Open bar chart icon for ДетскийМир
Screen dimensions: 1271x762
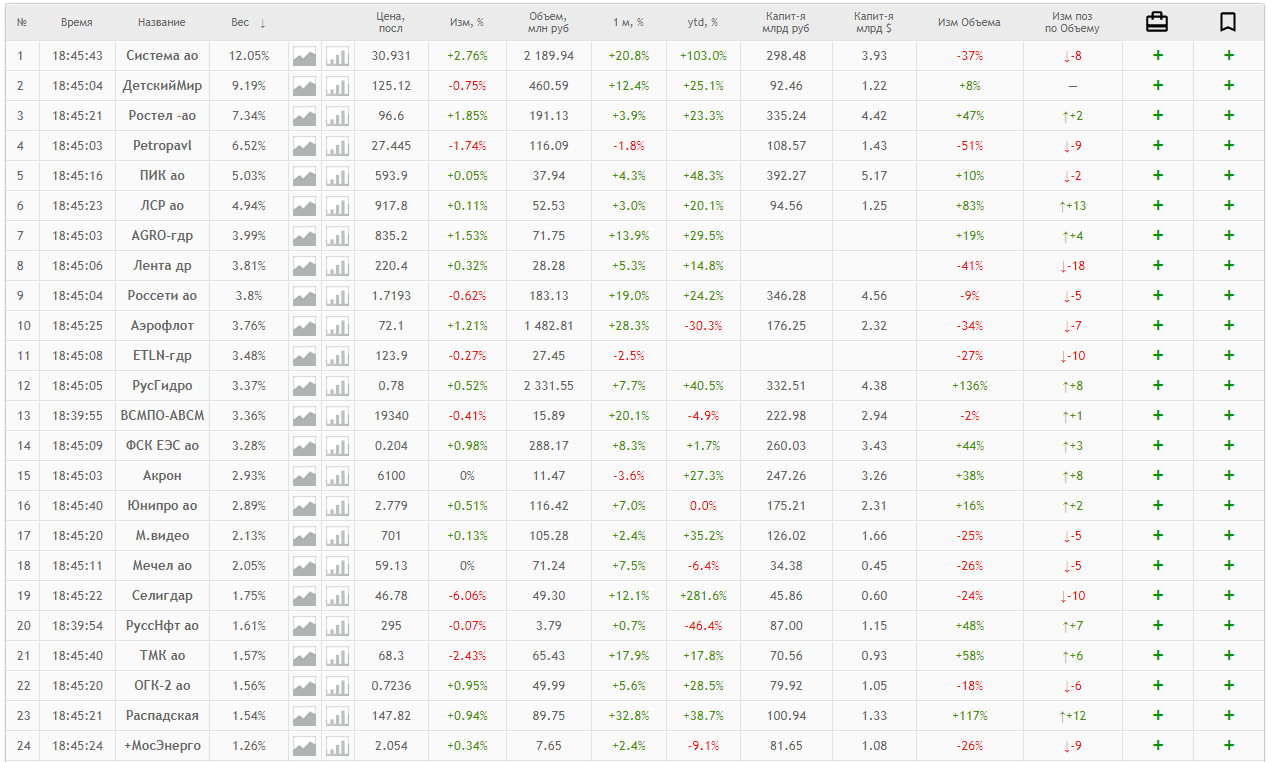pyautogui.click(x=337, y=86)
